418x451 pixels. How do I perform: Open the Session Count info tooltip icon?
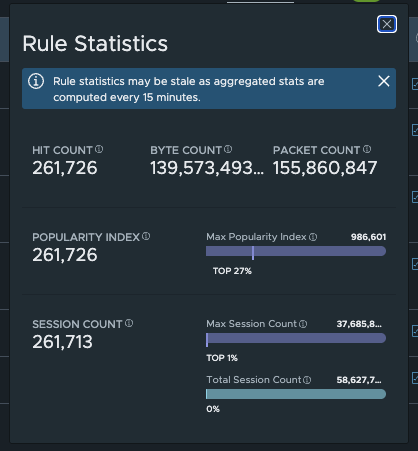click(x=129, y=323)
